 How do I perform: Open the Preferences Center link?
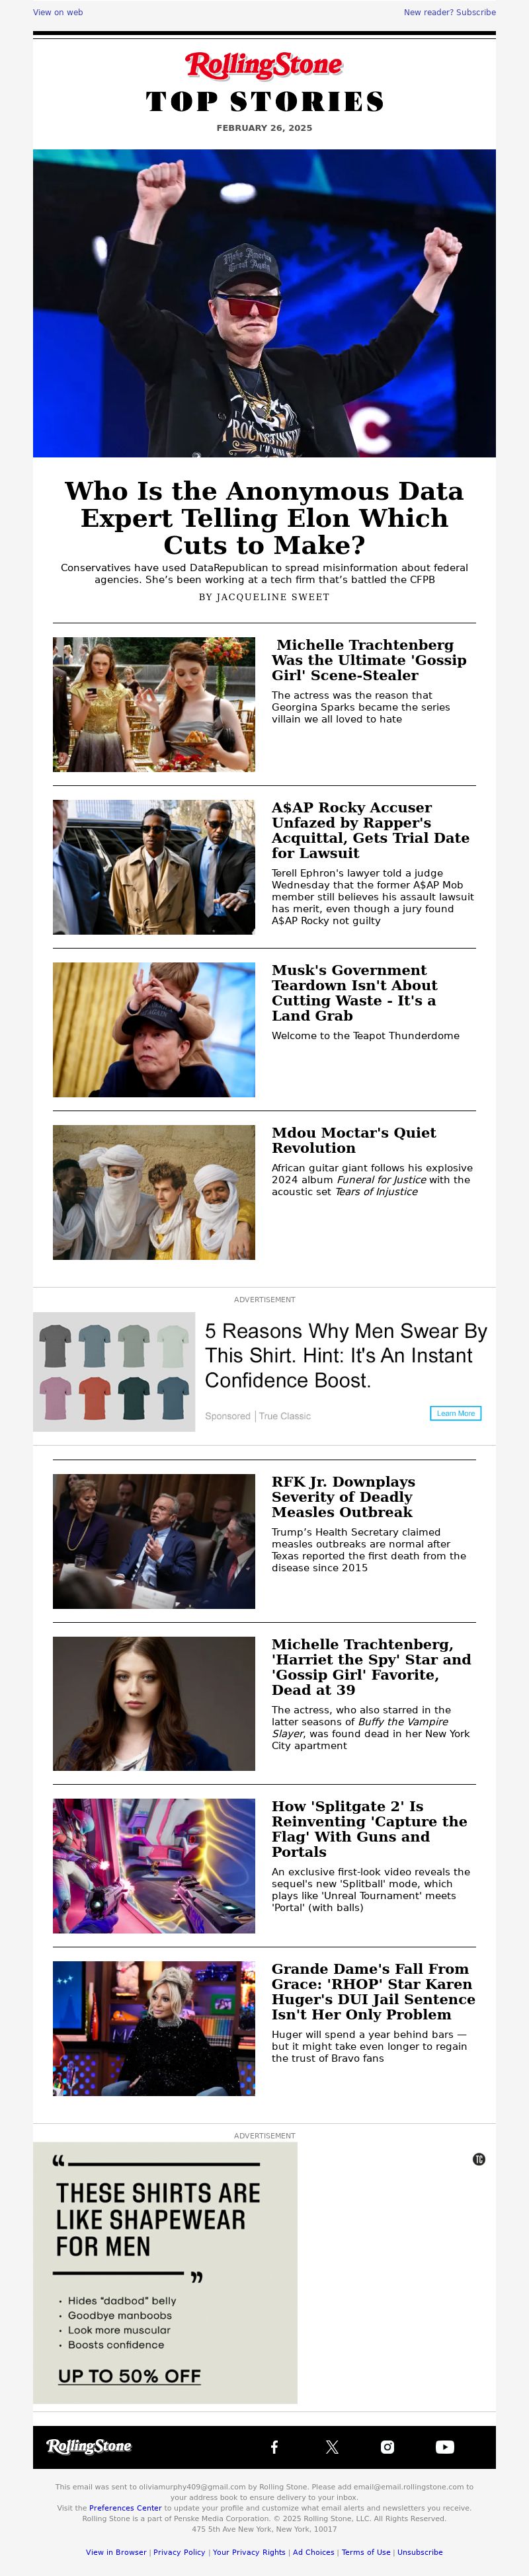tap(125, 2508)
